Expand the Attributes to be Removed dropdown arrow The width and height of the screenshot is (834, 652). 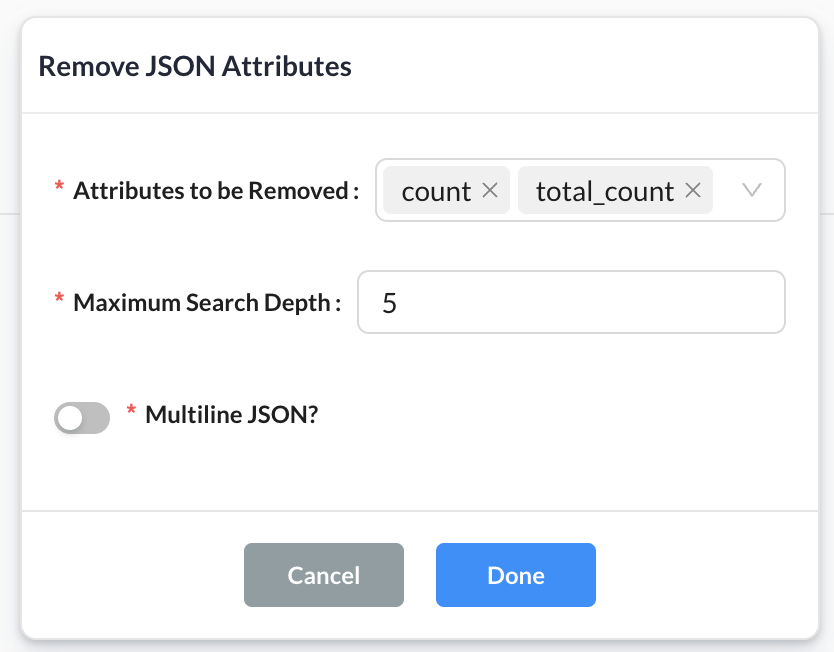pos(753,190)
